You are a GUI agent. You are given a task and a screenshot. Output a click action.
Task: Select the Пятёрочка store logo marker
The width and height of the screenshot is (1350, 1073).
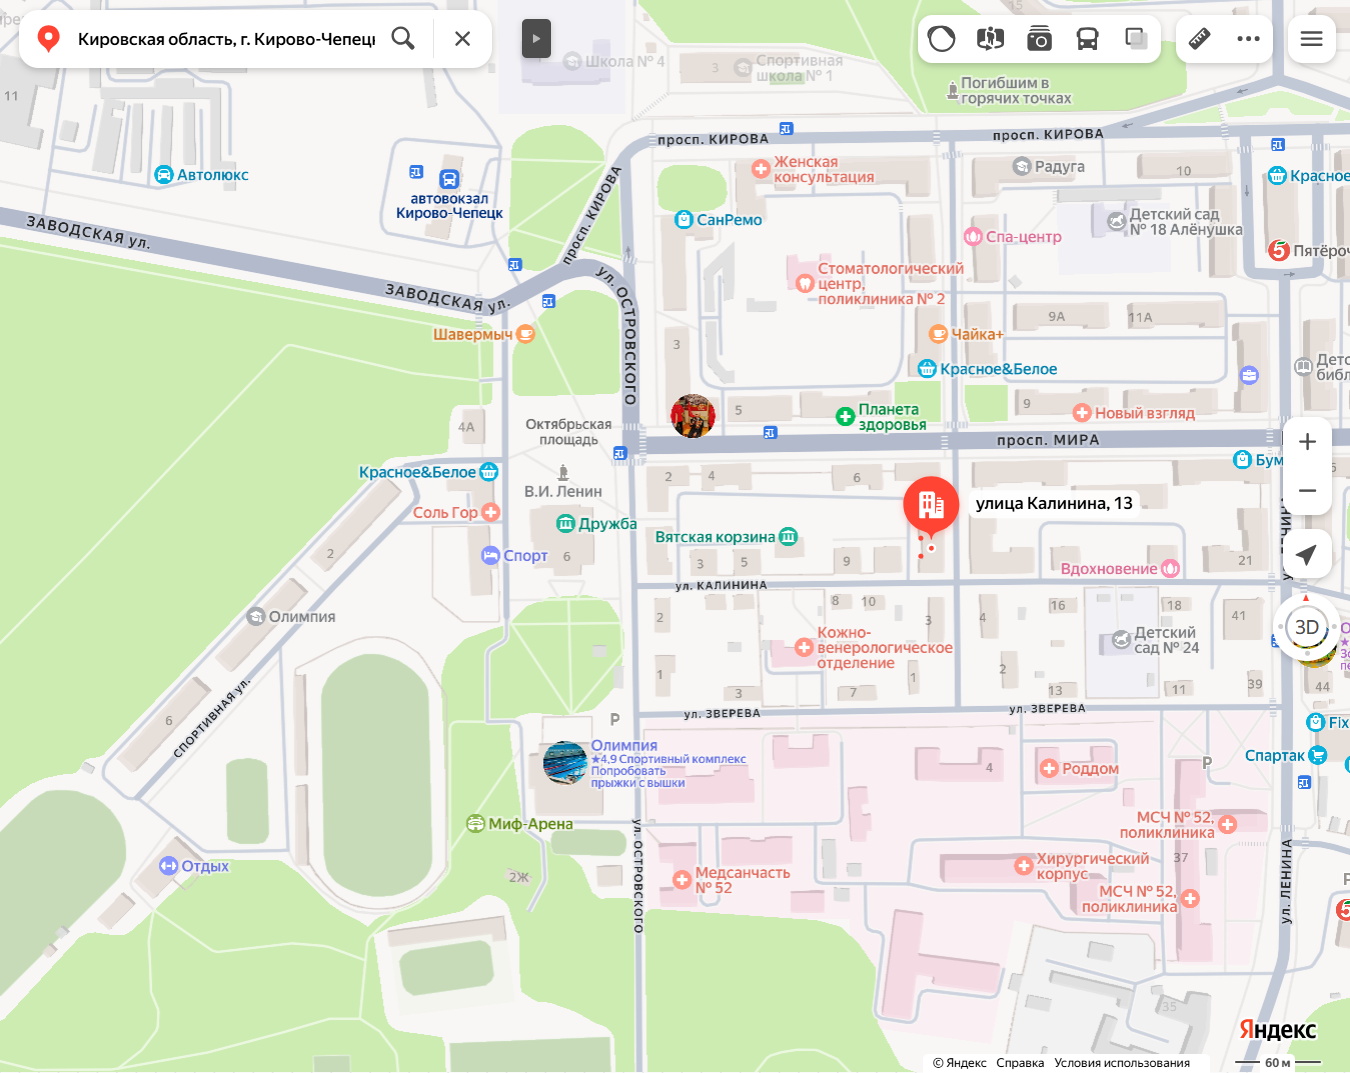[1279, 251]
